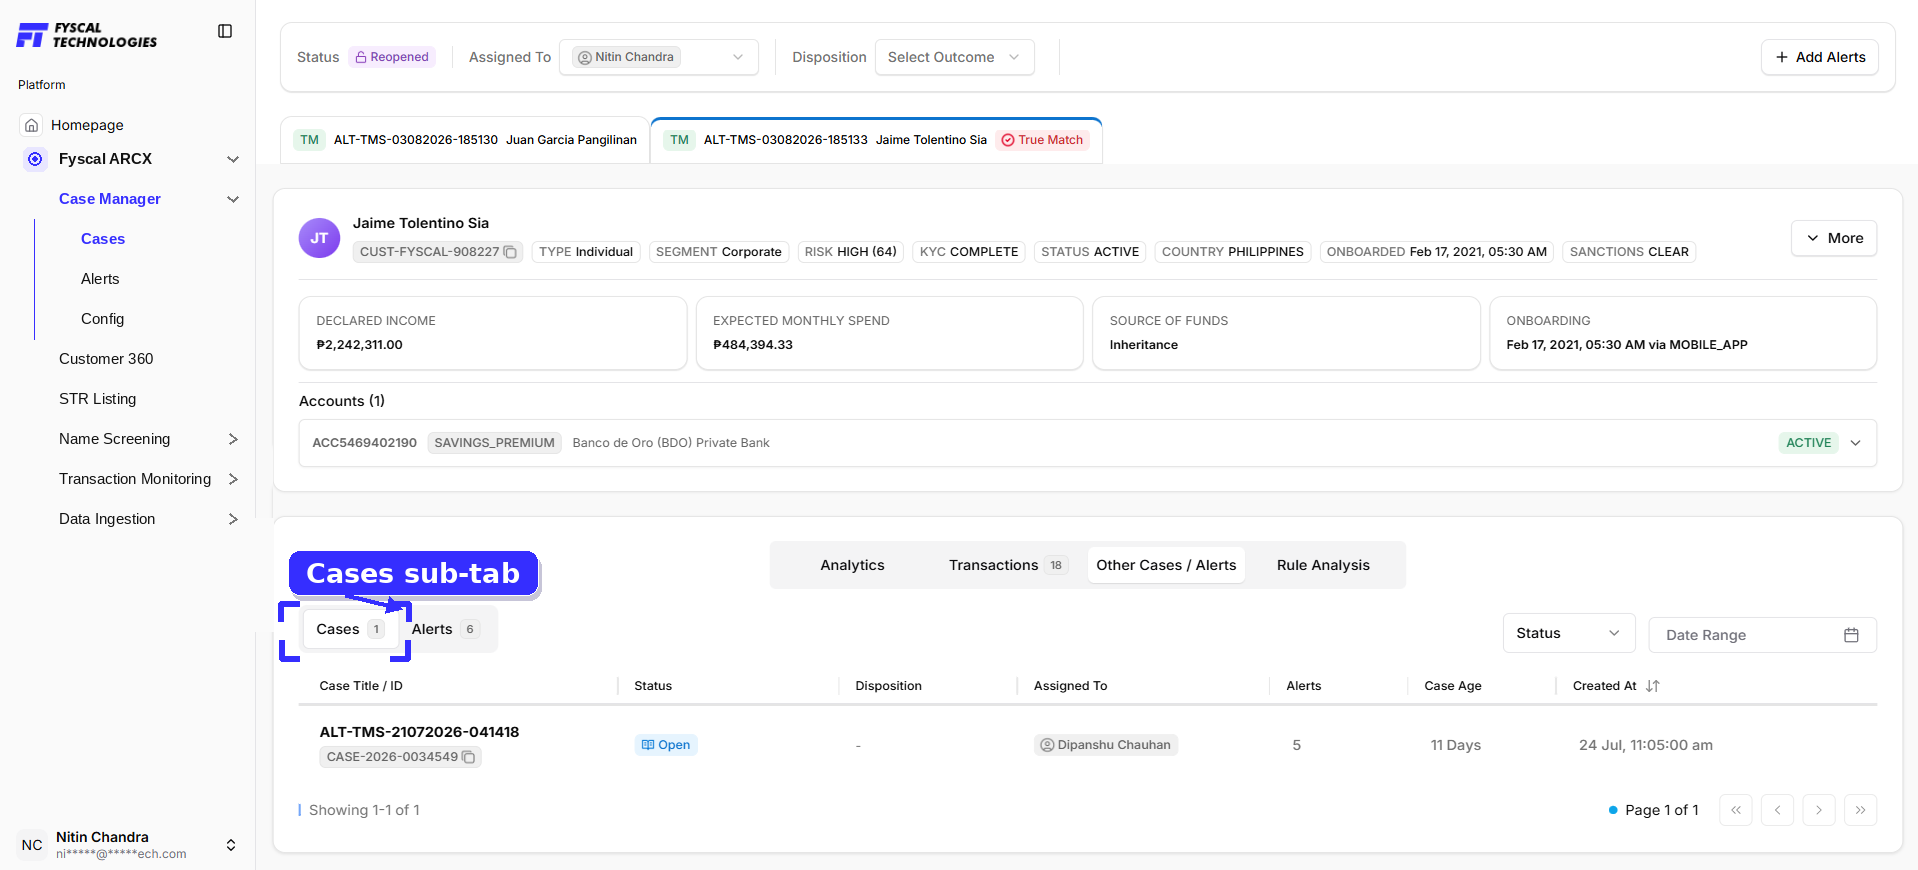The image size is (1918, 870).
Task: Select the Cases sub-tab
Action: point(349,629)
